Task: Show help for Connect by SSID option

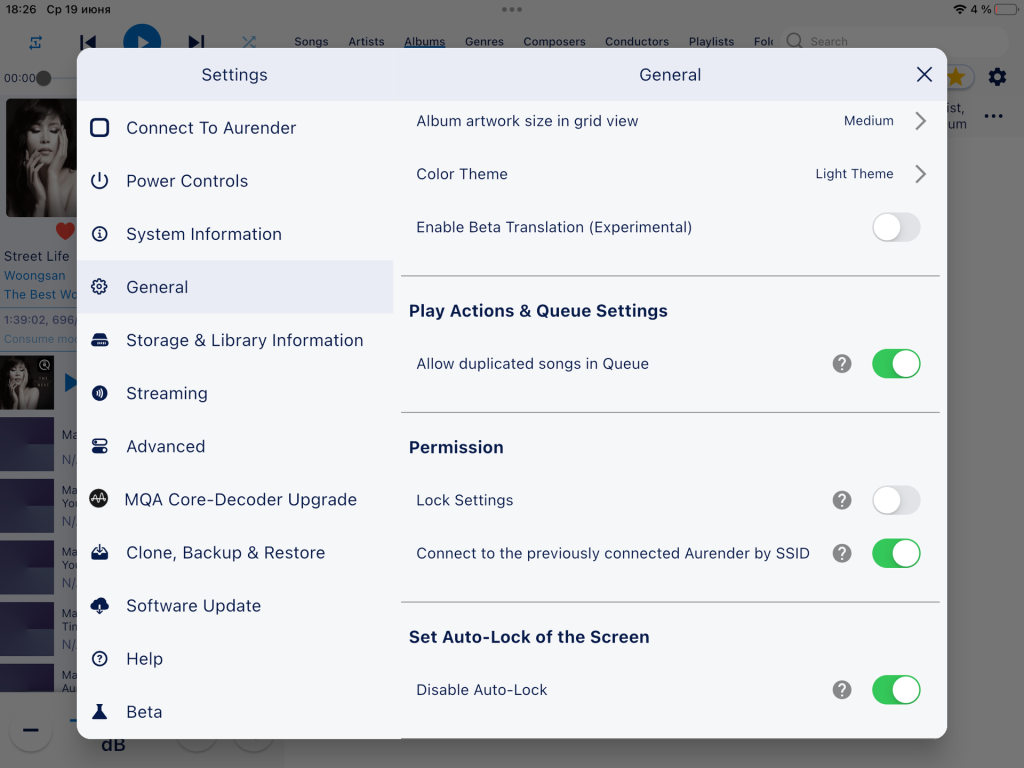Action: [842, 553]
